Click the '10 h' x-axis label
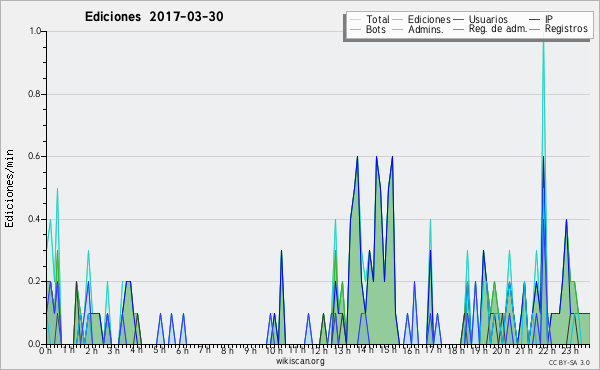The width and height of the screenshot is (600, 370). (x=274, y=351)
